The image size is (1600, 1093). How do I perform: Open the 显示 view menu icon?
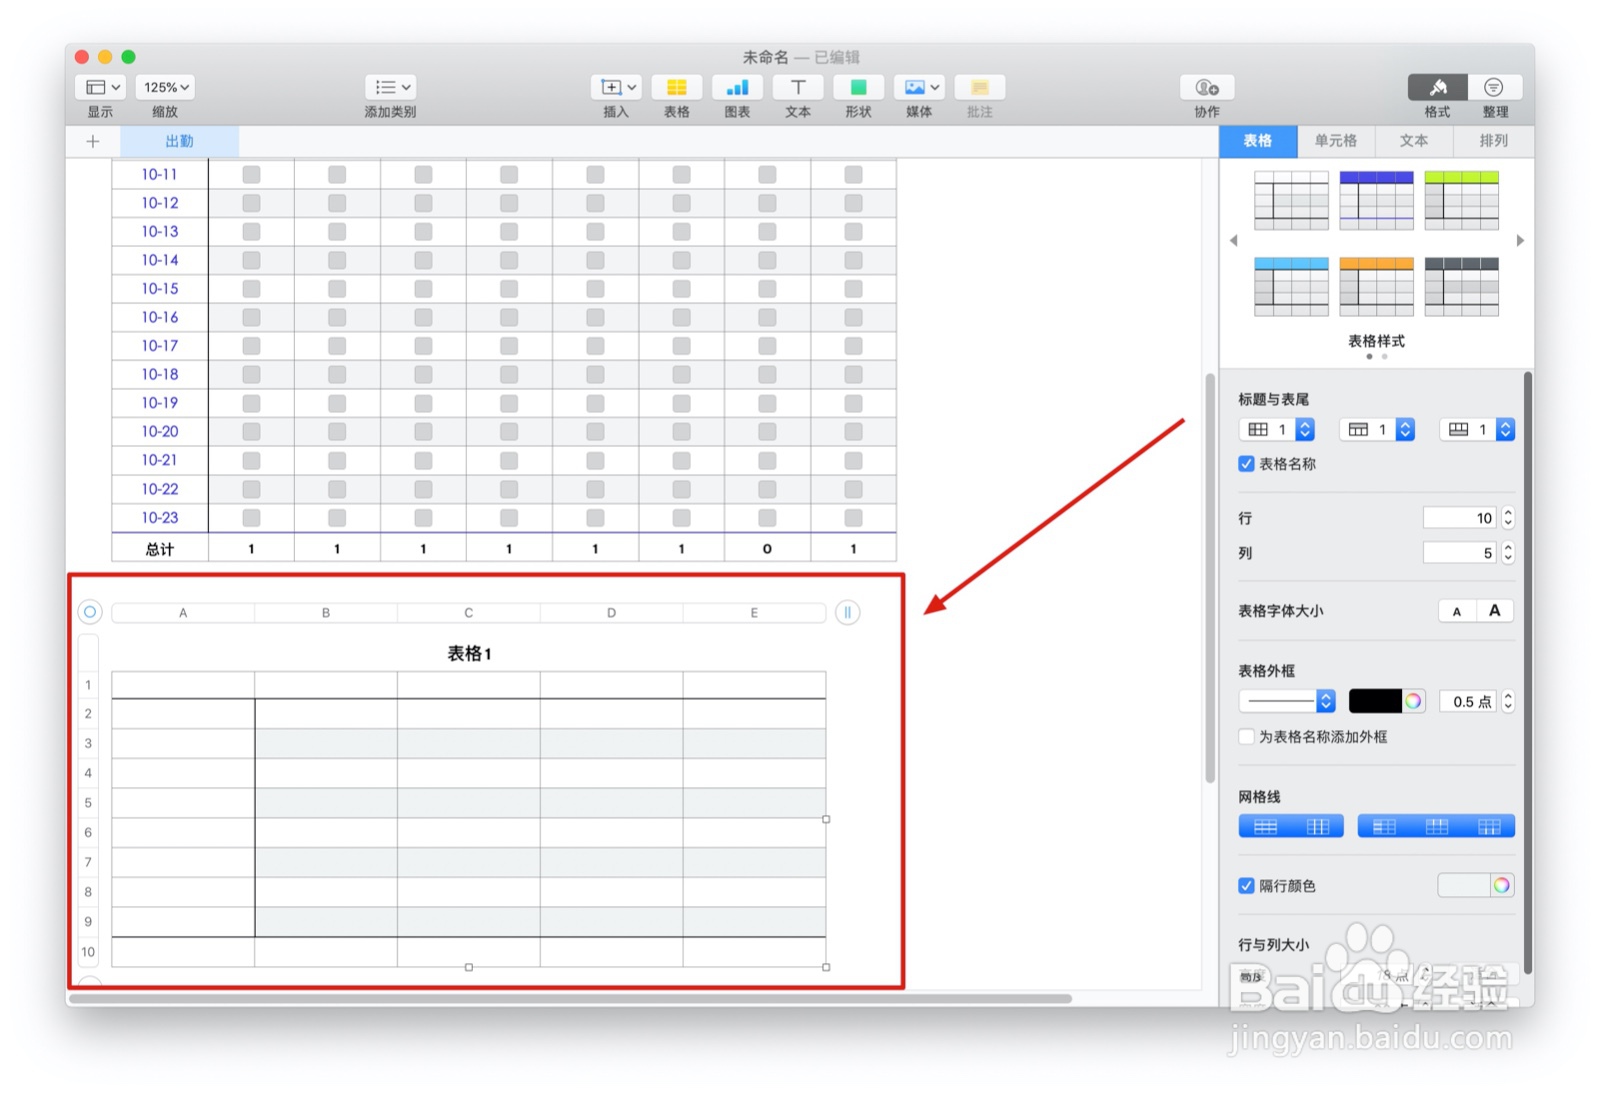[x=100, y=87]
